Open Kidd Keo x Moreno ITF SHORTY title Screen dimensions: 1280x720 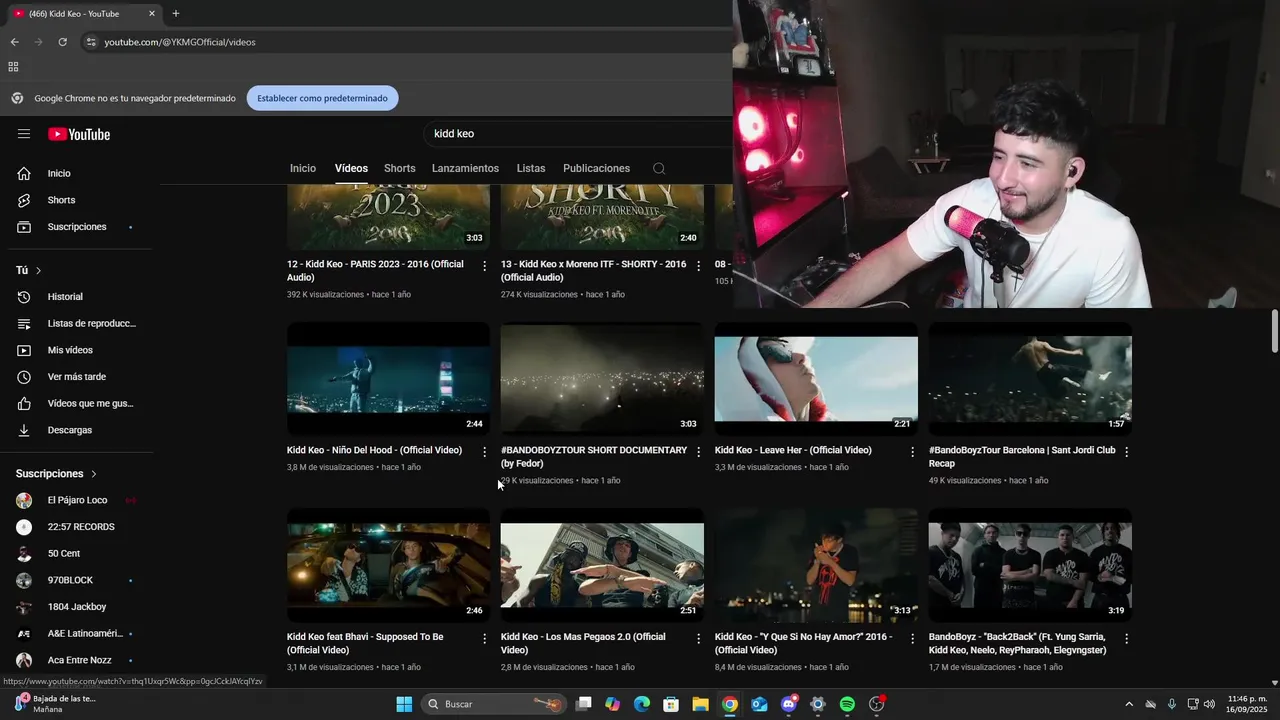[x=594, y=271]
